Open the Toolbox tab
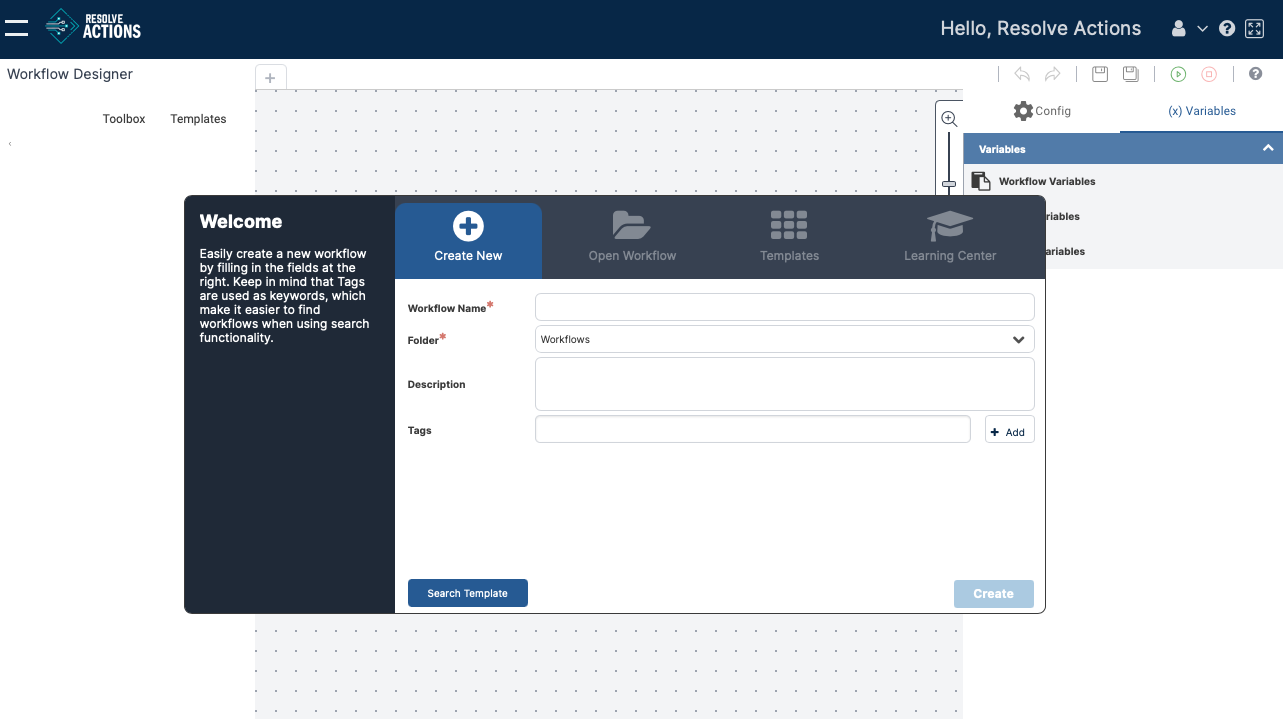 pos(124,118)
